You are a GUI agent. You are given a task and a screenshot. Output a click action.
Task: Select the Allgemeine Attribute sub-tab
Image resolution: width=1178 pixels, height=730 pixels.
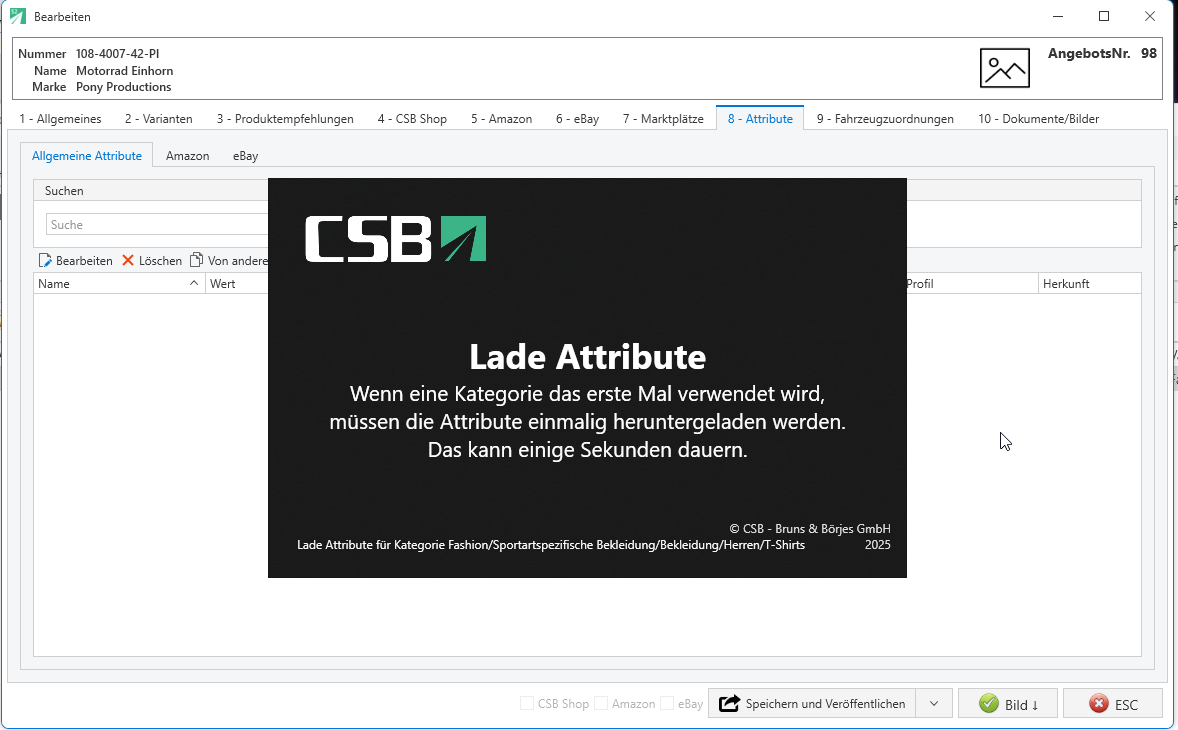(x=86, y=155)
